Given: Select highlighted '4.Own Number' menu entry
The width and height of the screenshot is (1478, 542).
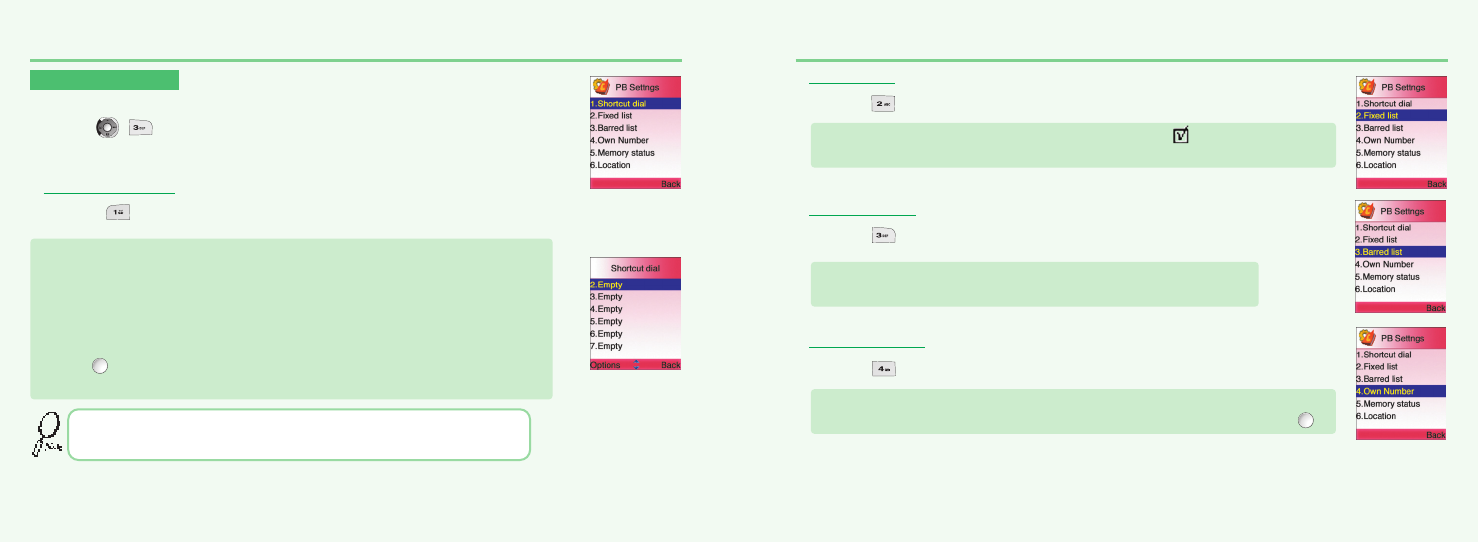Looking at the screenshot, I should point(1400,391).
